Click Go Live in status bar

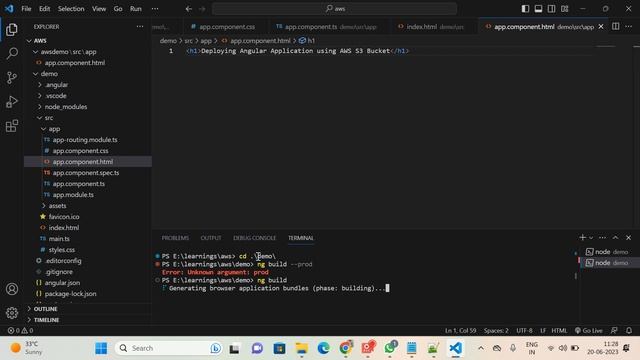click(x=588, y=331)
